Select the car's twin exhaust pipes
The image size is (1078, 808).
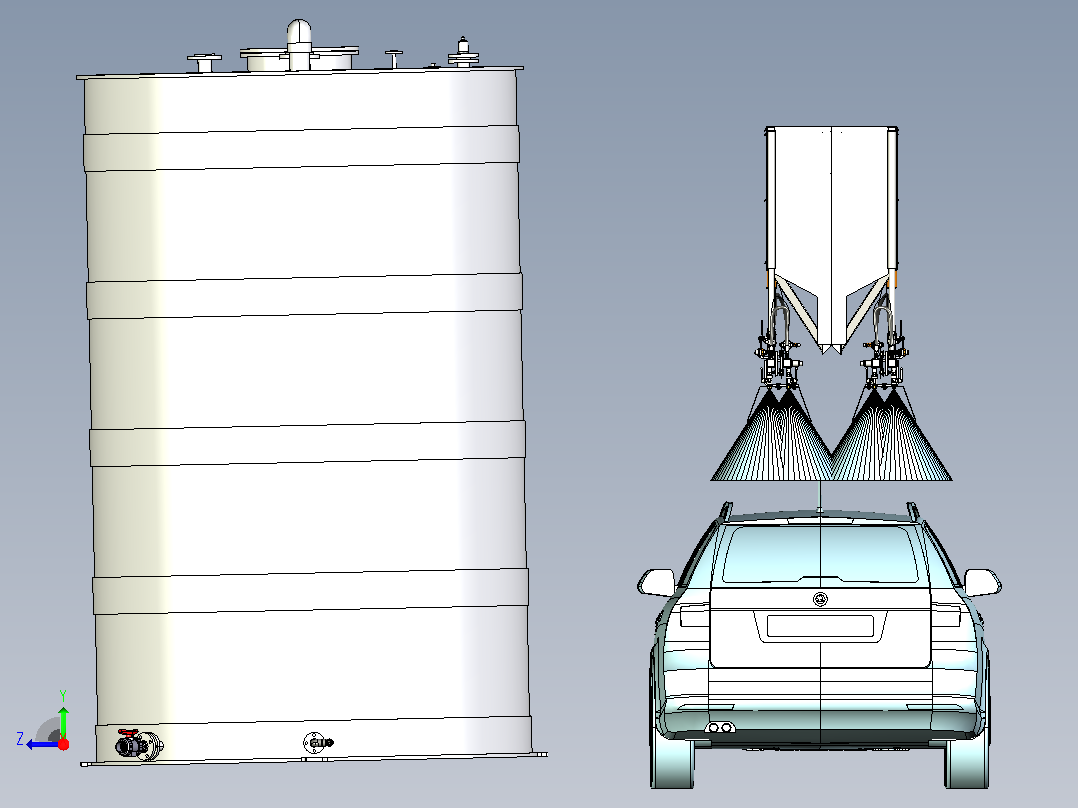coord(720,727)
